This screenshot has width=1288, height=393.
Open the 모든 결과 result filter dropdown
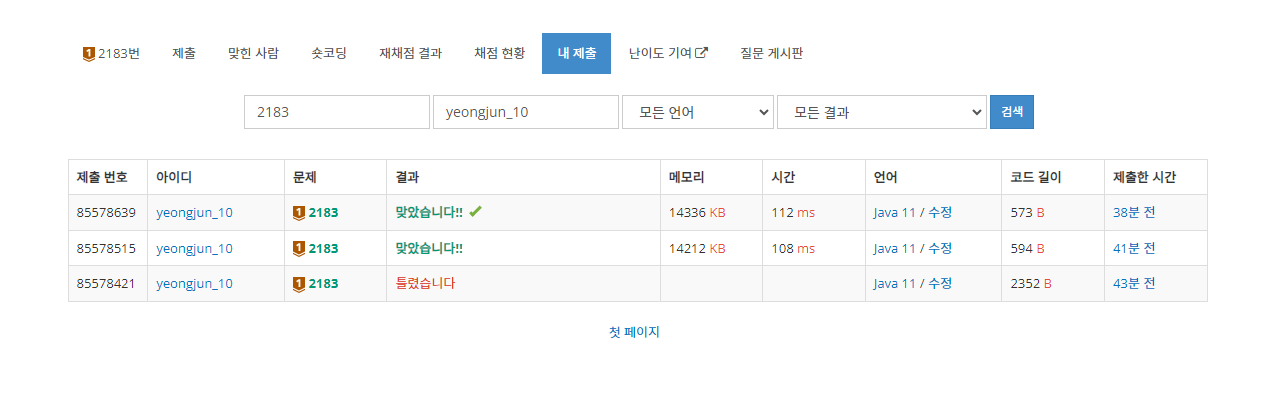[x=882, y=112]
